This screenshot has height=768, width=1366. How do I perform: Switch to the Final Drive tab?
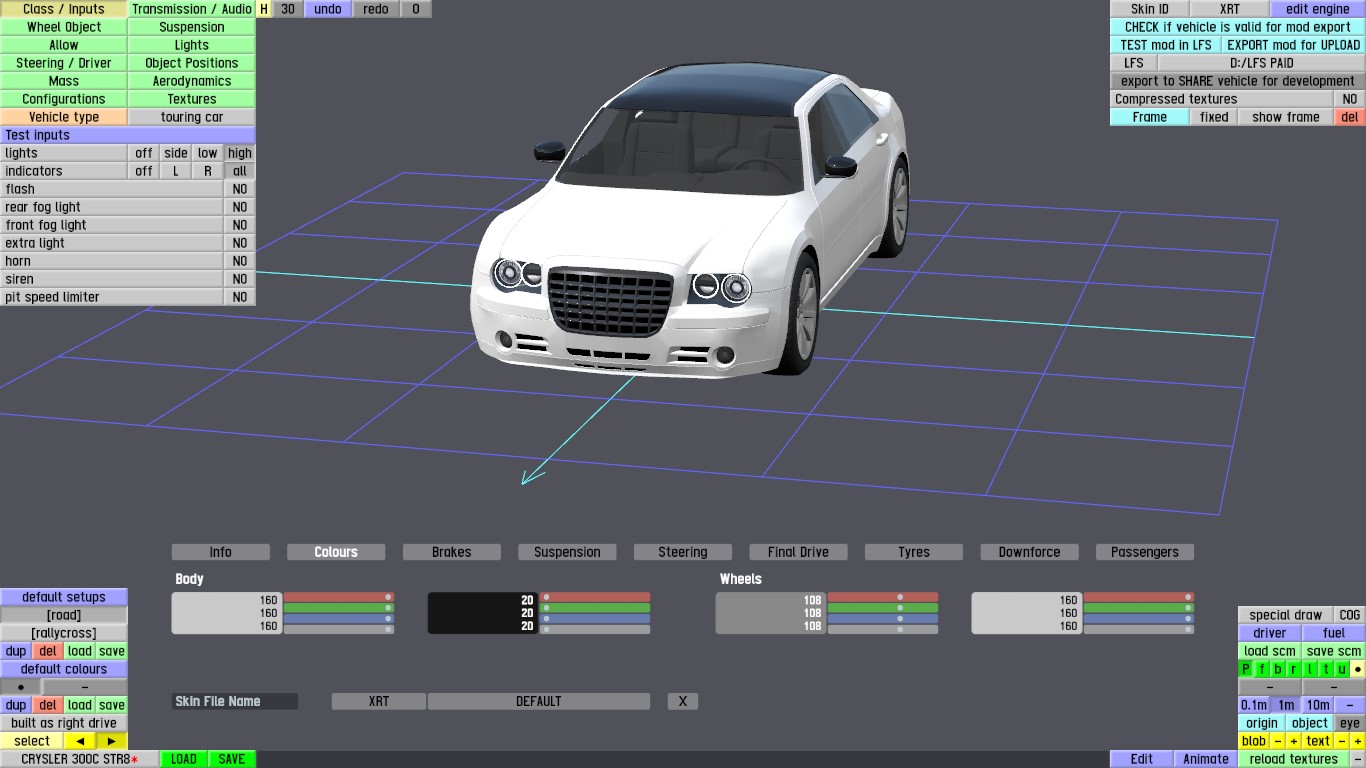tap(798, 552)
